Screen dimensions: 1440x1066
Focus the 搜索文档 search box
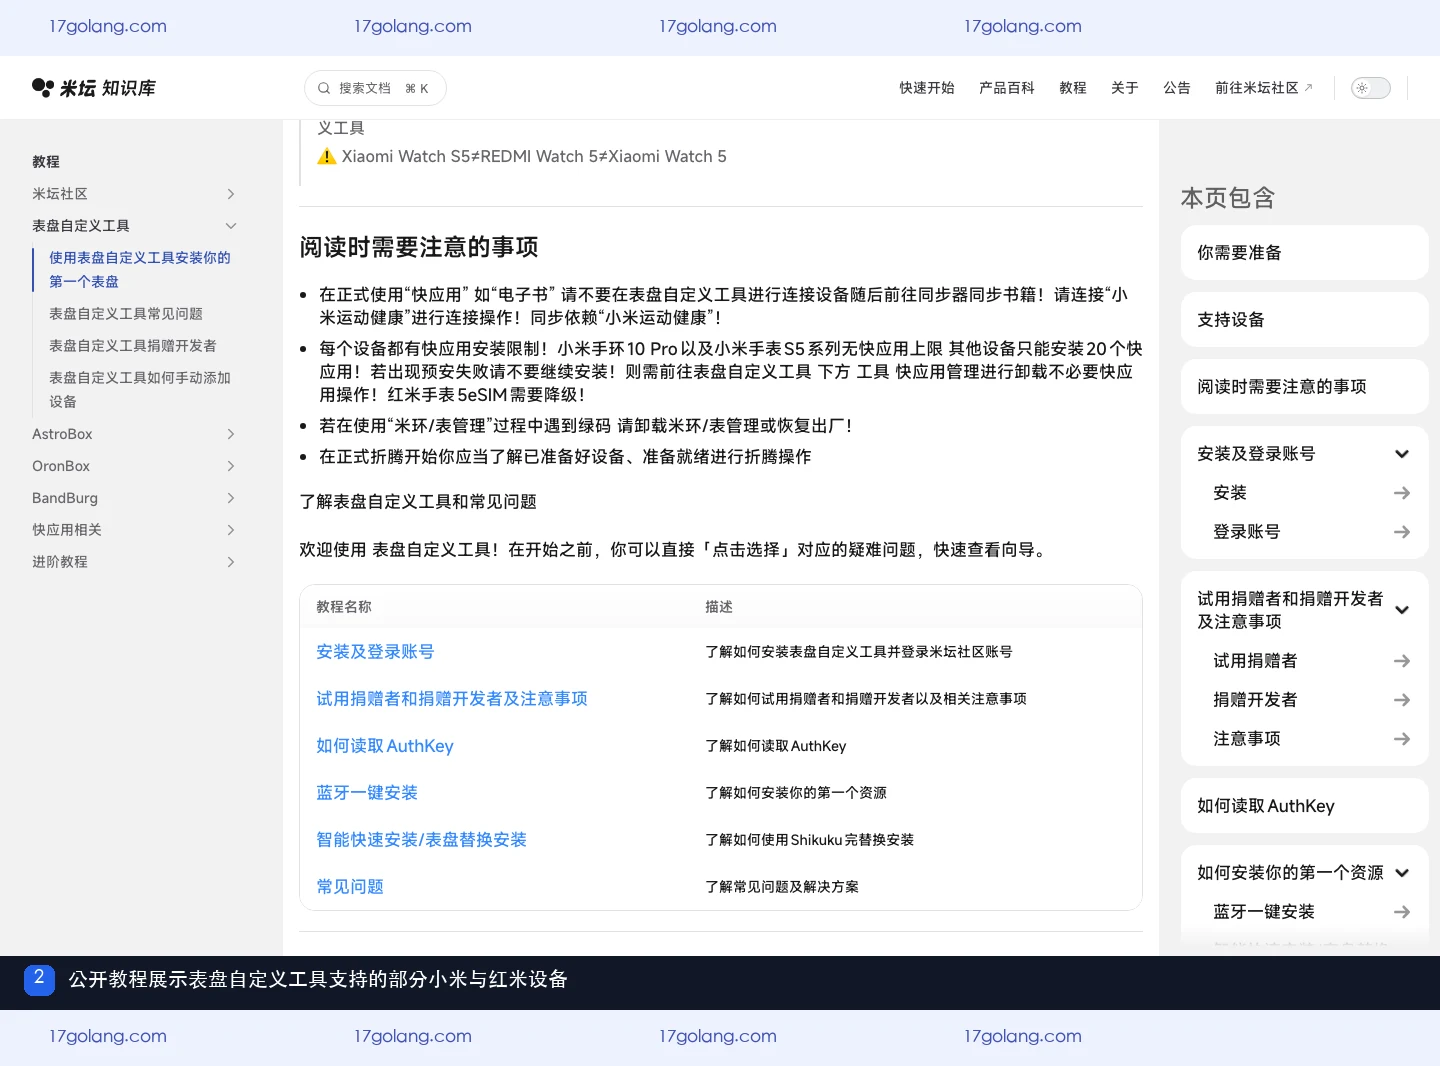[375, 88]
